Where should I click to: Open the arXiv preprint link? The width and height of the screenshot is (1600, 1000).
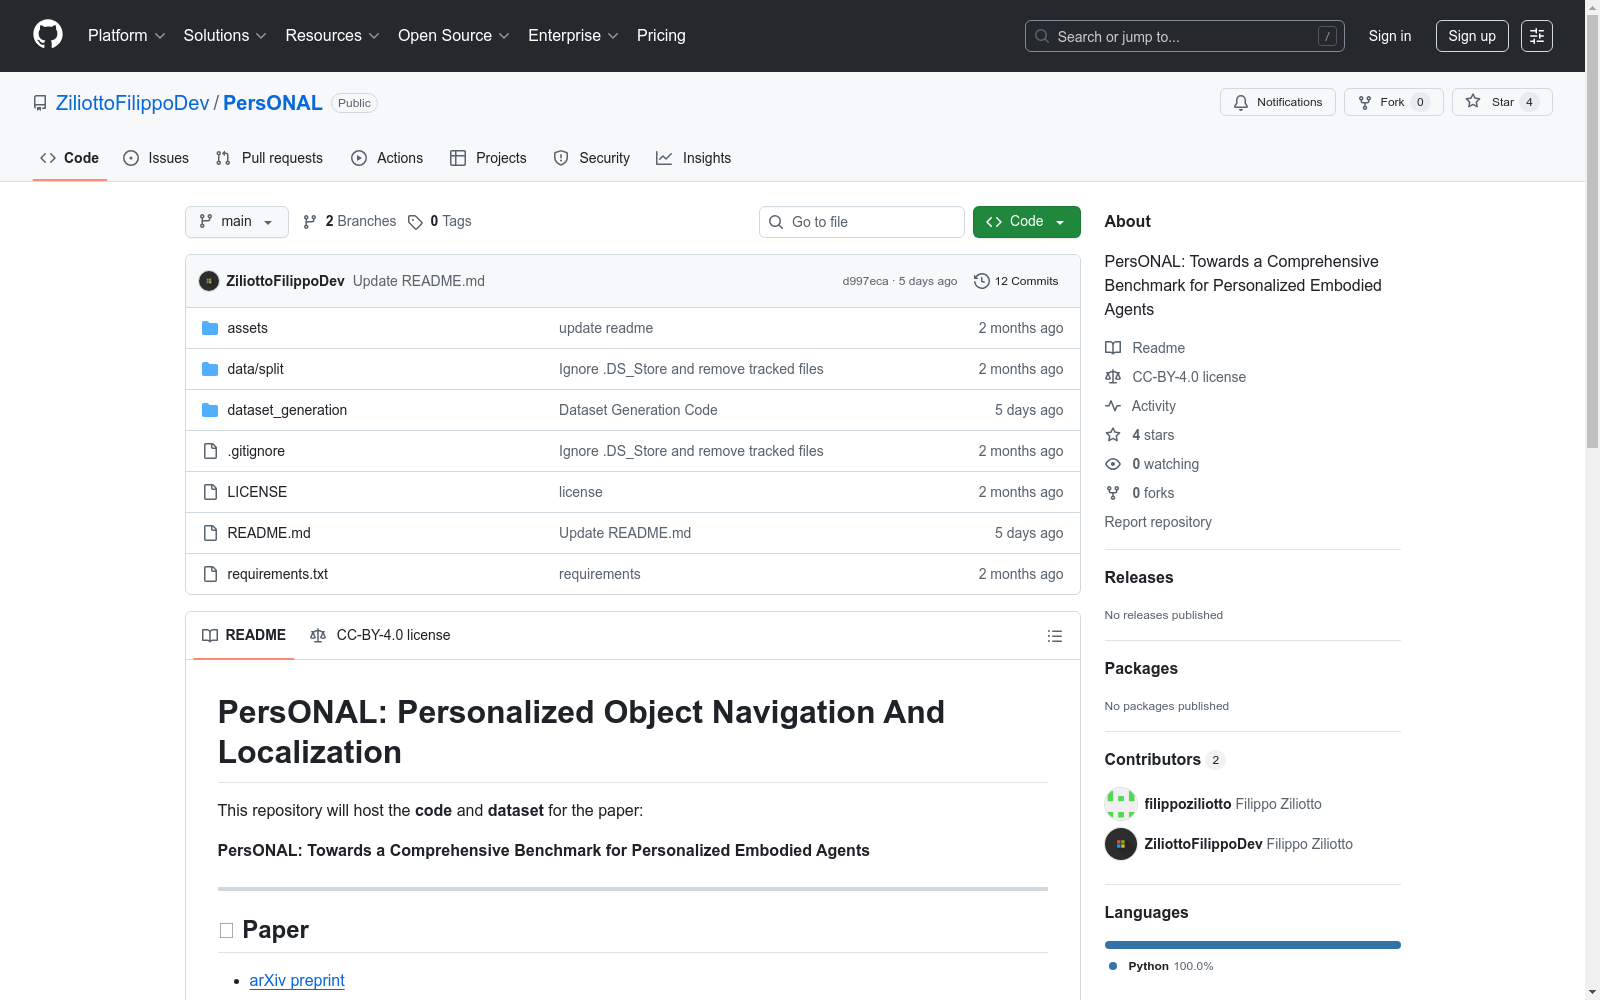pos(297,980)
